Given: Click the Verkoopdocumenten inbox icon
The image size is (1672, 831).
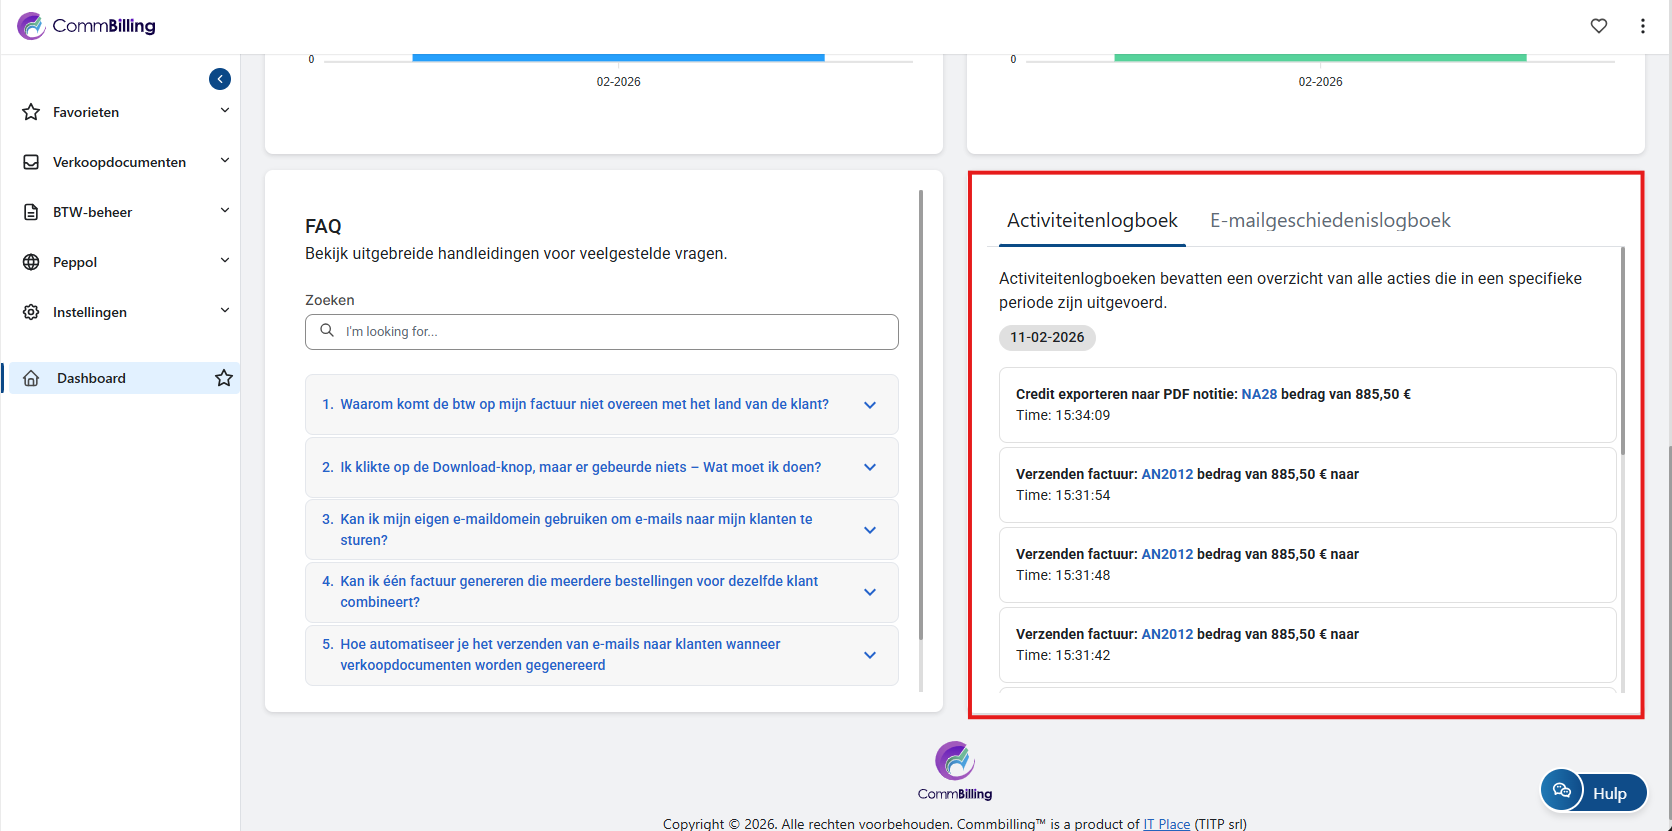Looking at the screenshot, I should coord(31,162).
